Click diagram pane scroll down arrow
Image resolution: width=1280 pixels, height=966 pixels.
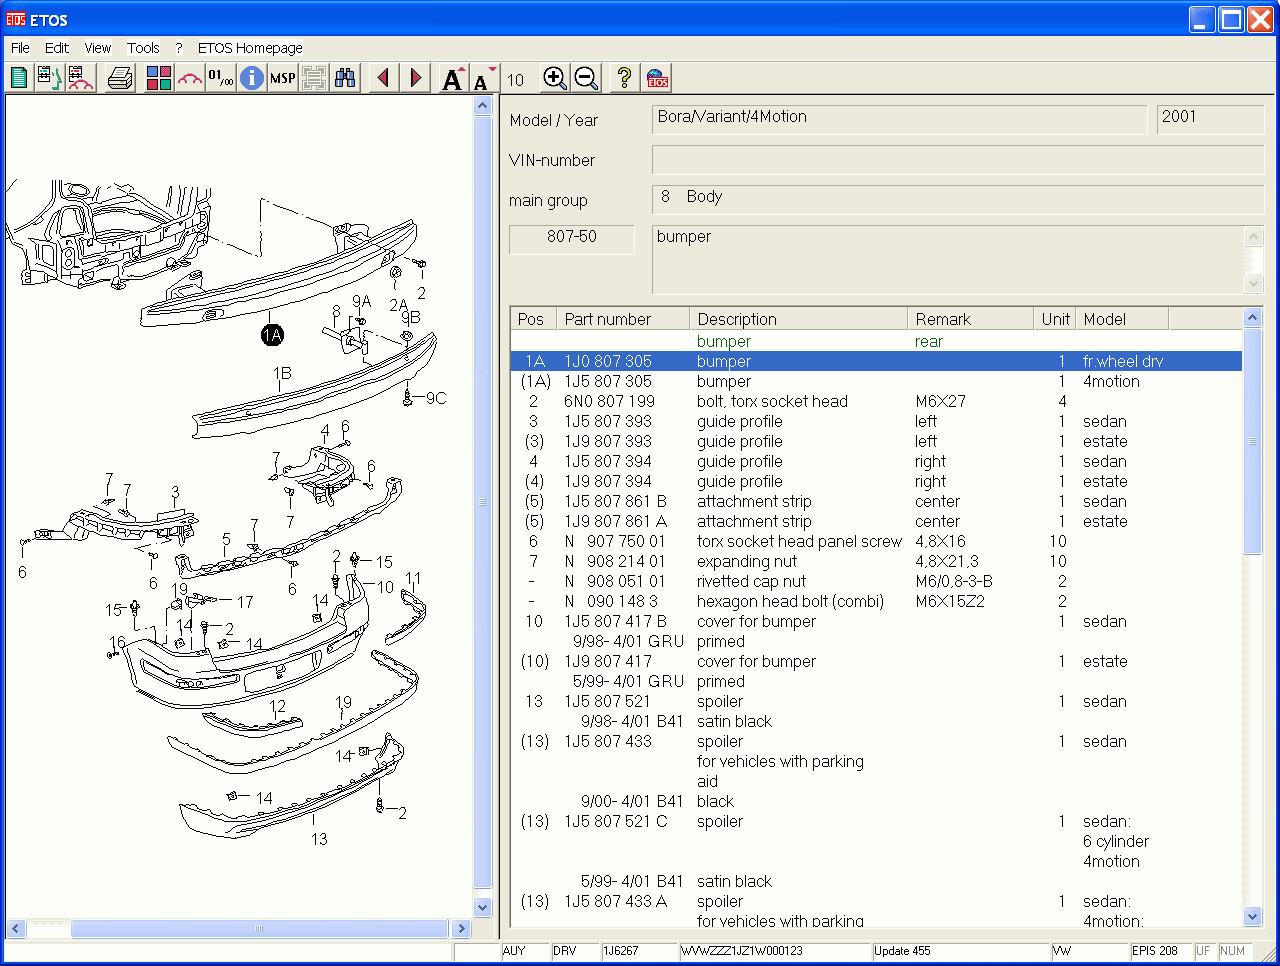click(483, 908)
